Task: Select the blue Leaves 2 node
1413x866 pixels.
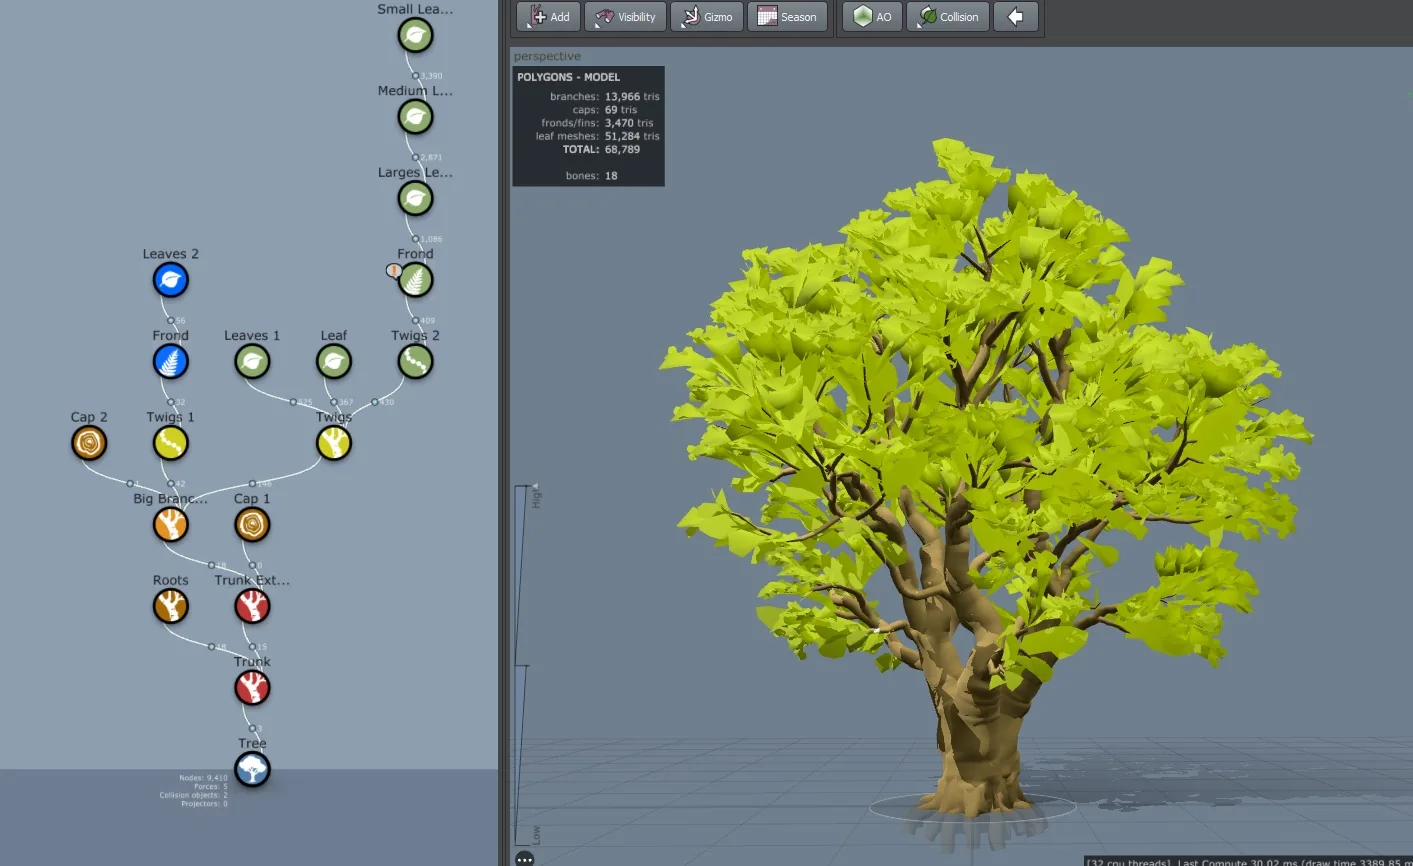Action: pyautogui.click(x=171, y=281)
